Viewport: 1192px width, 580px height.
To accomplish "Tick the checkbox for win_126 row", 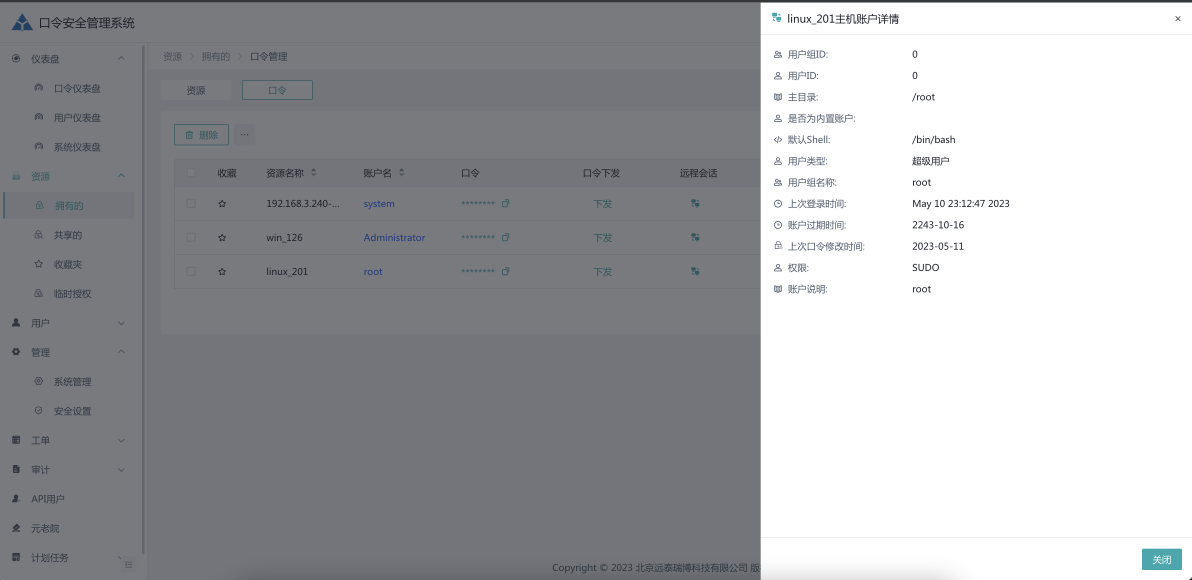I will point(191,238).
